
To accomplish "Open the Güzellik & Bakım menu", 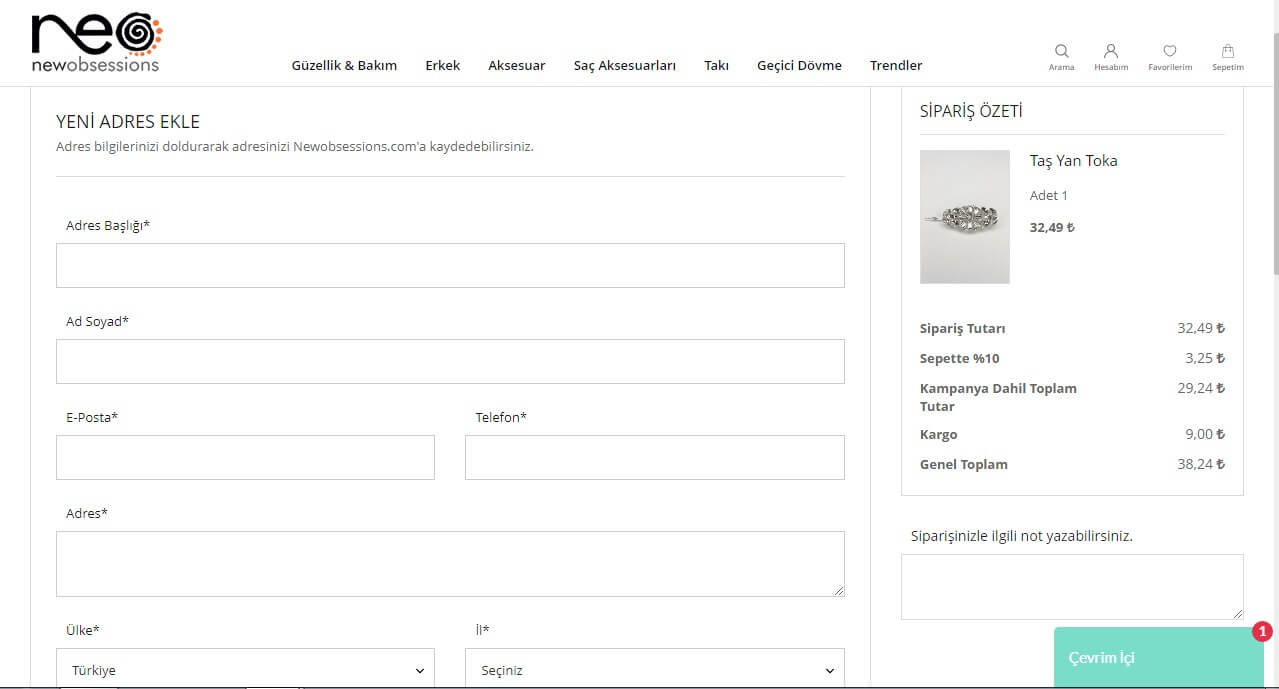I will pyautogui.click(x=344, y=66).
